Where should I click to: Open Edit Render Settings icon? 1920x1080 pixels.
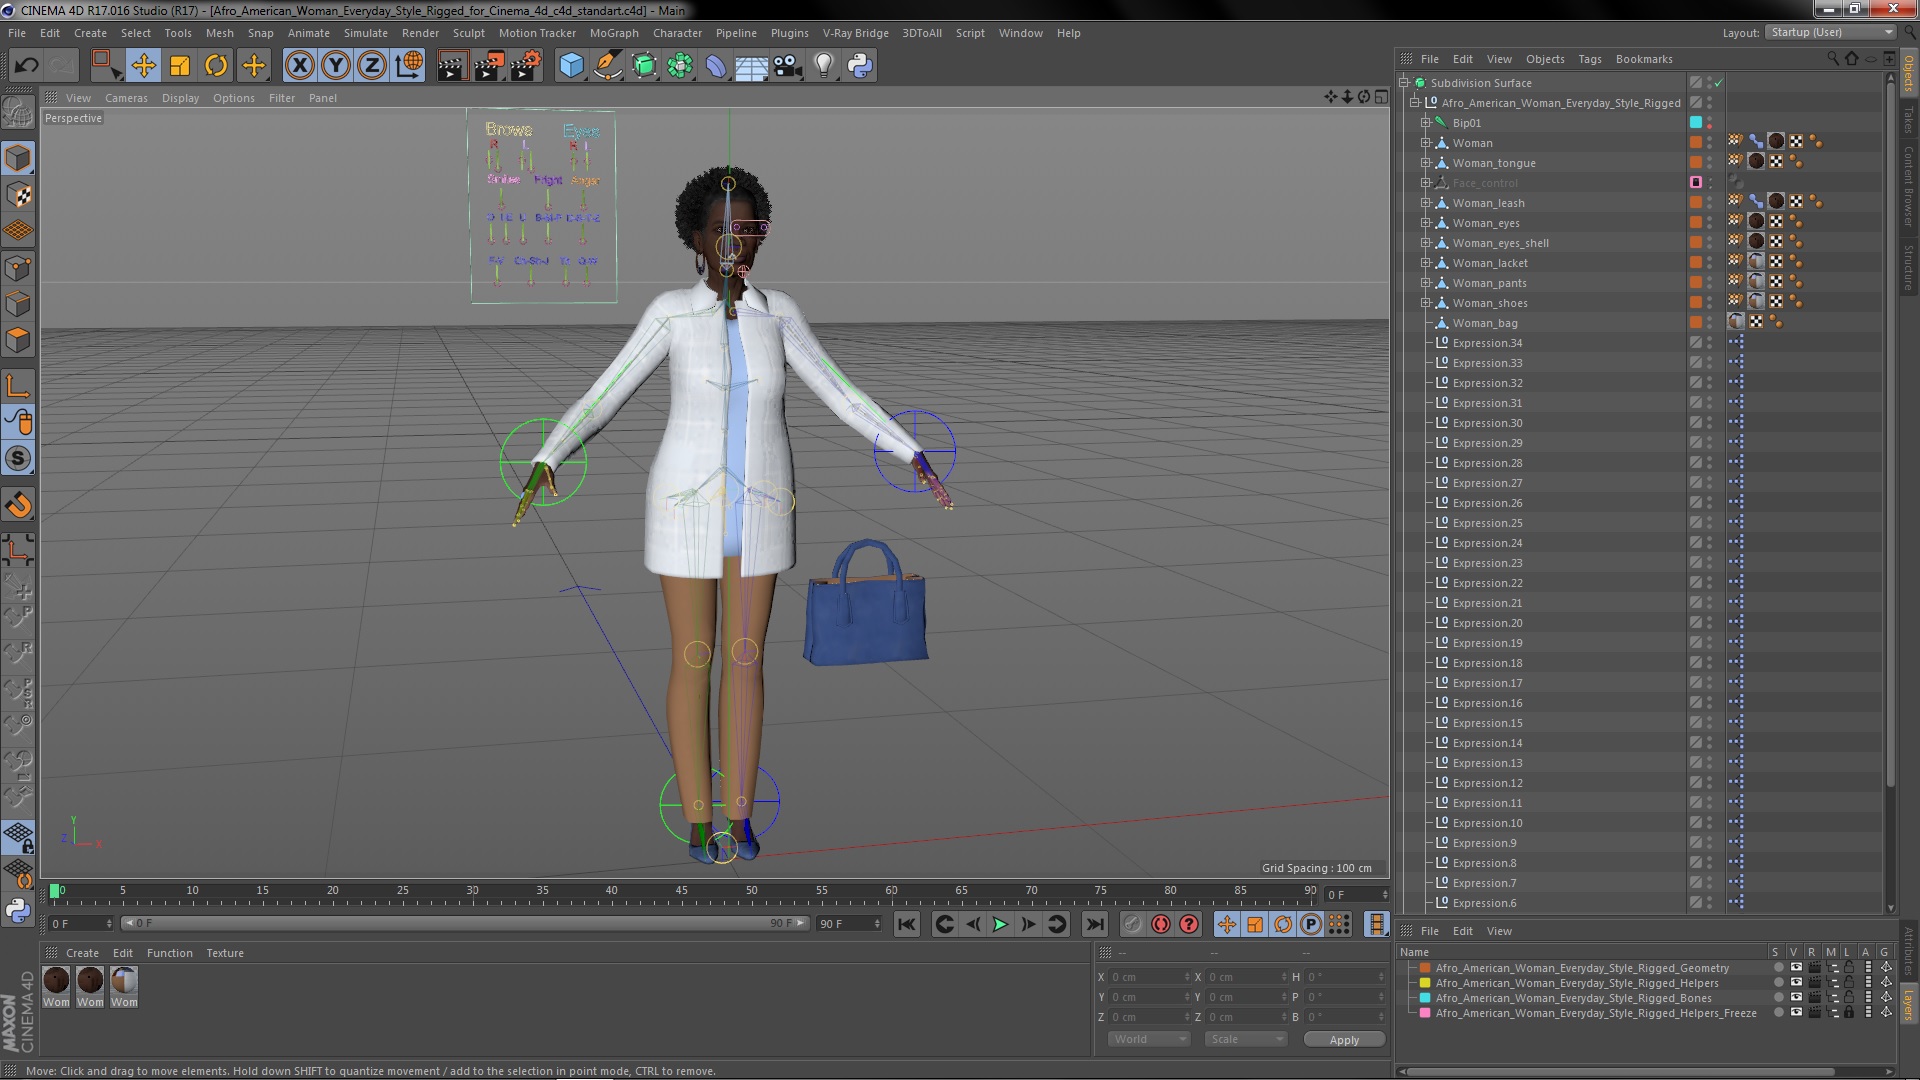(526, 66)
